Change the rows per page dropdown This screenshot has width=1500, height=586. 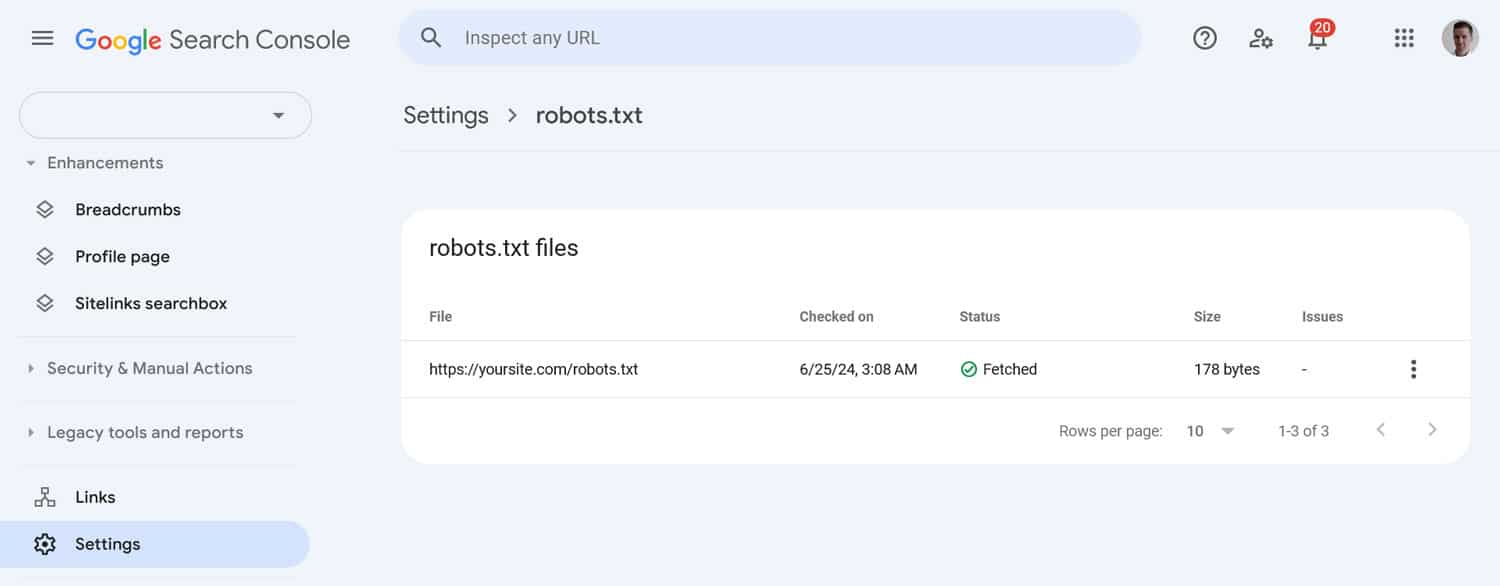coord(1210,431)
